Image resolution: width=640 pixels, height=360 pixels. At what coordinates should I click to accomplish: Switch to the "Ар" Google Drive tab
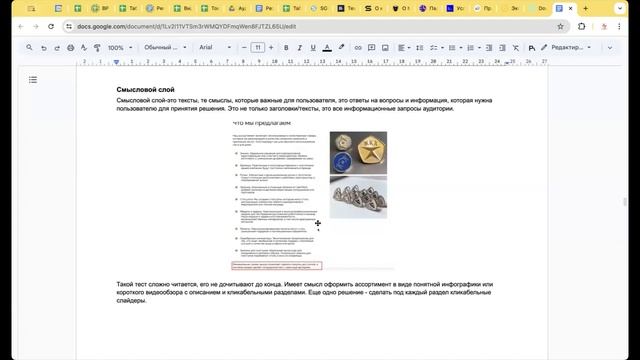[237, 8]
